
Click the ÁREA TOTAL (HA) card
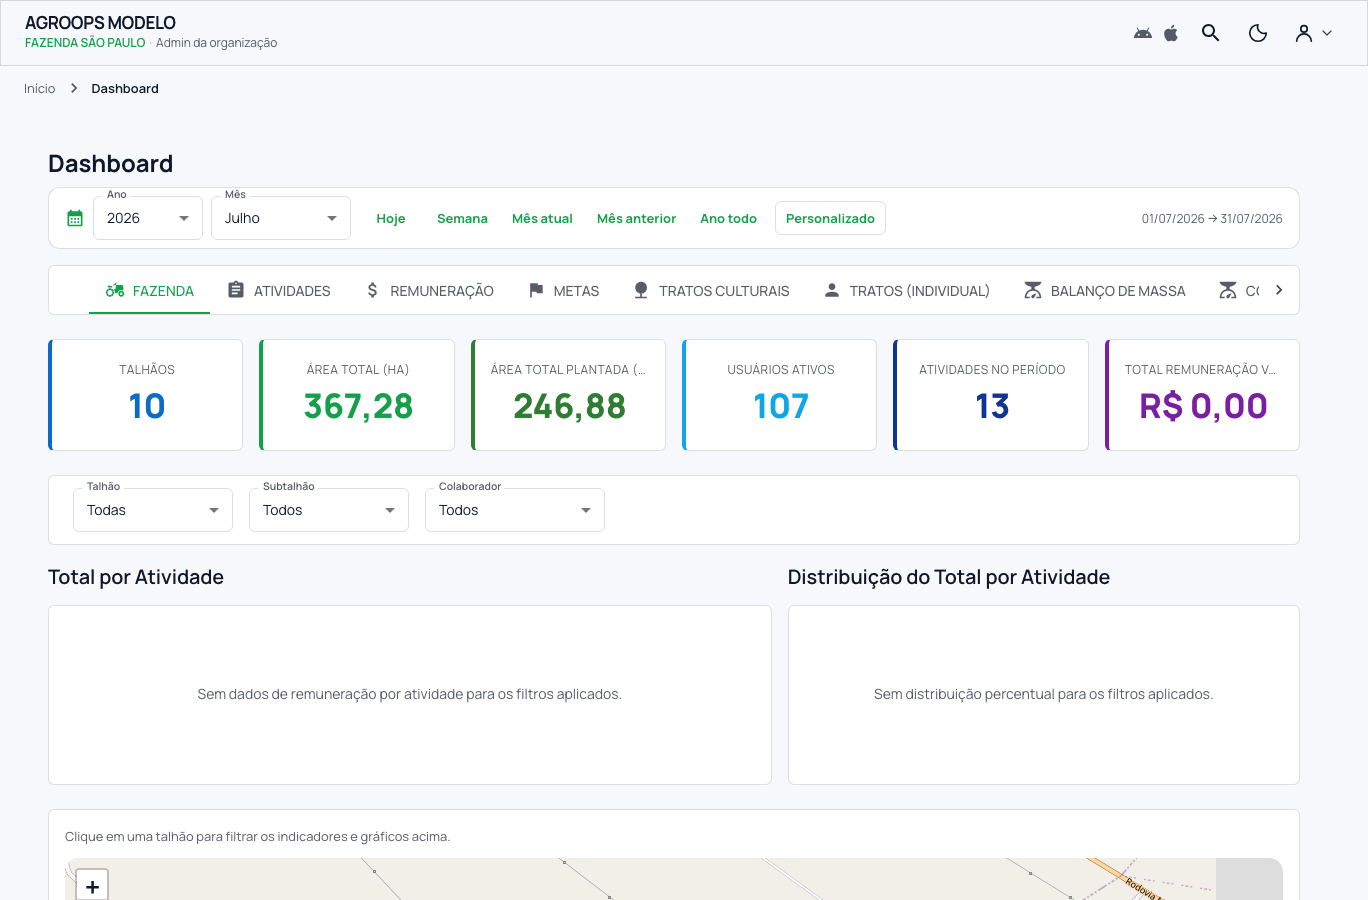click(x=357, y=395)
